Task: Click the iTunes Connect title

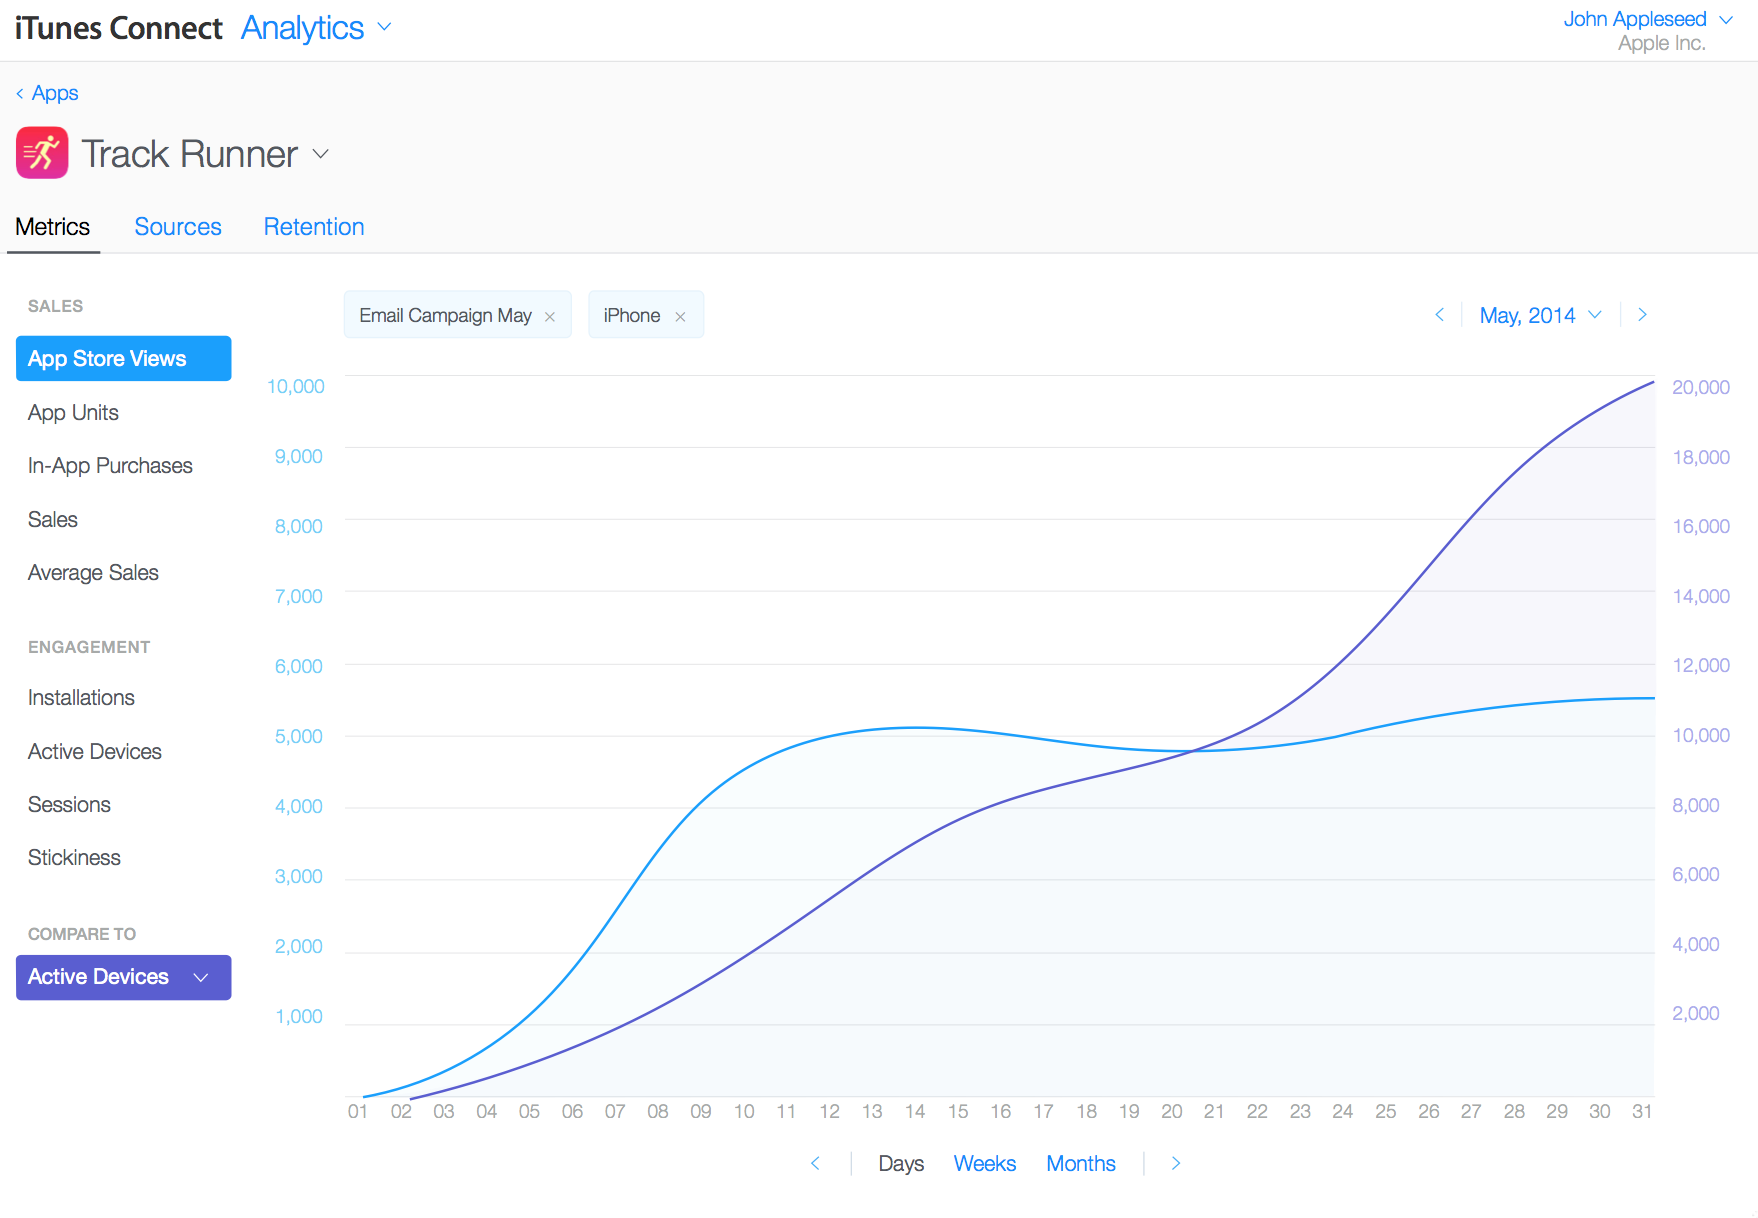Action: (118, 28)
